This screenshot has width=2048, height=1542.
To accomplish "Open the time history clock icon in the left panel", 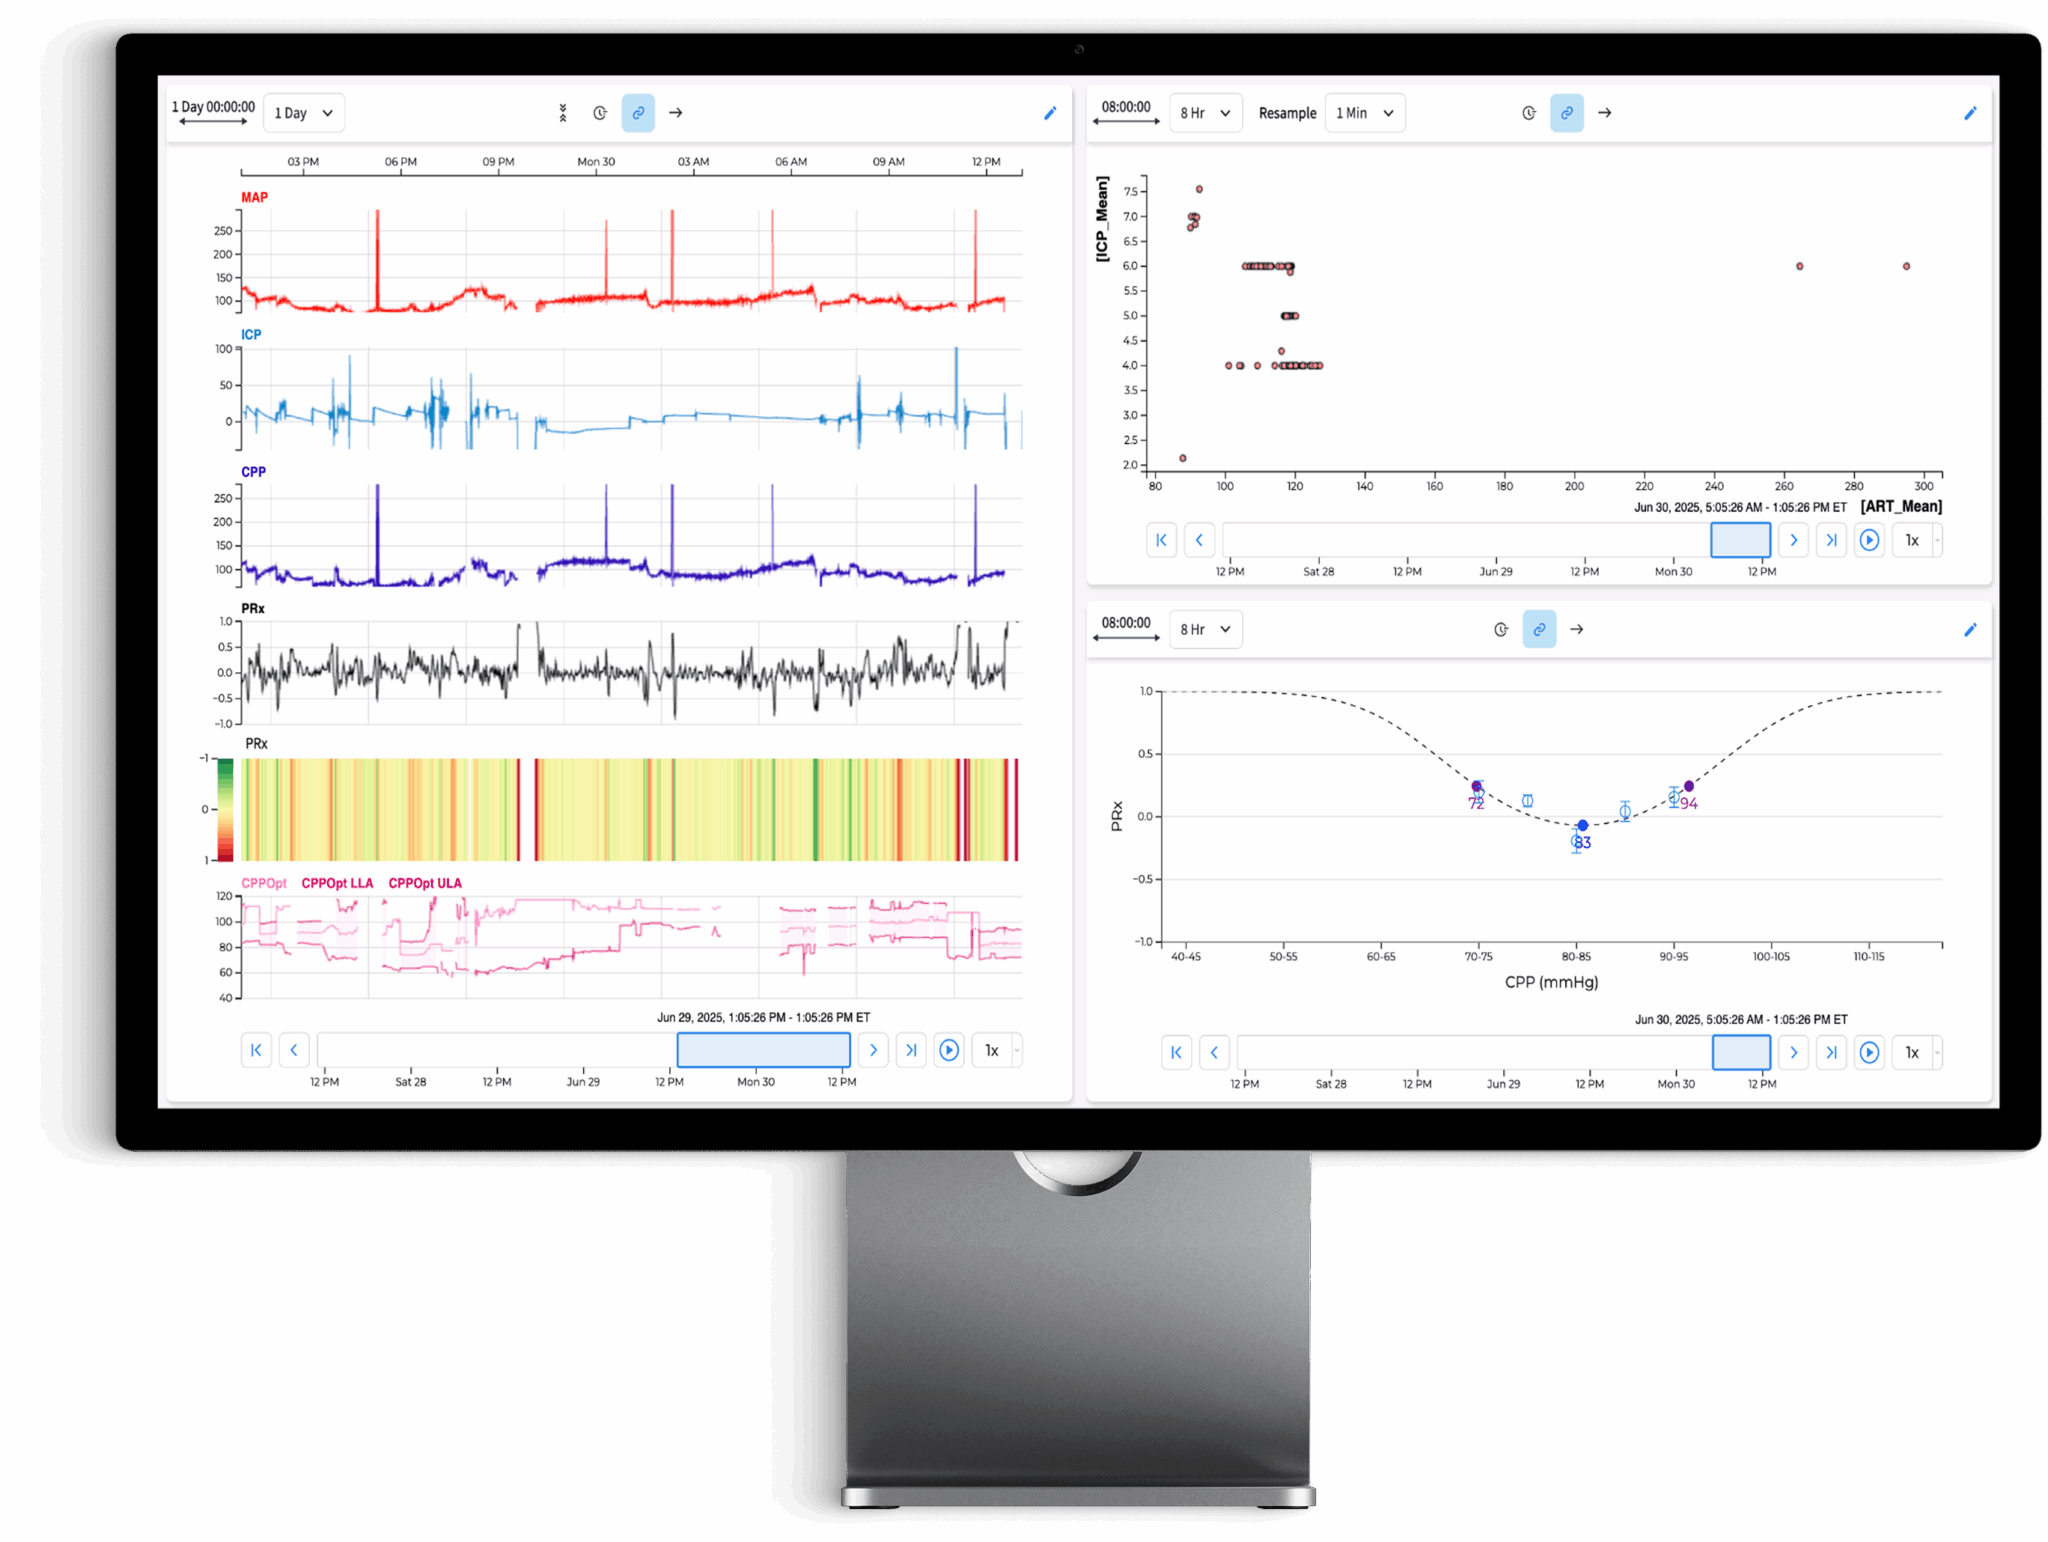I will 599,113.
